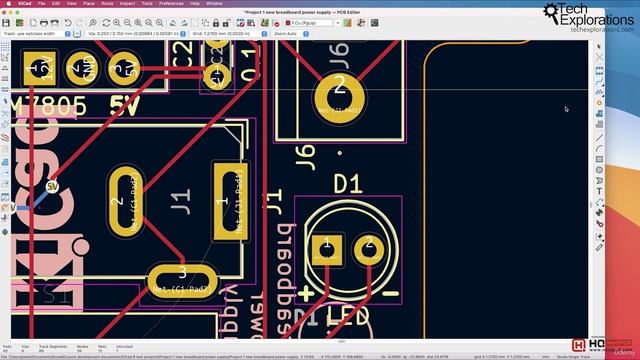Lock the selected items
Screen dimensions: 640x360
(216, 23)
